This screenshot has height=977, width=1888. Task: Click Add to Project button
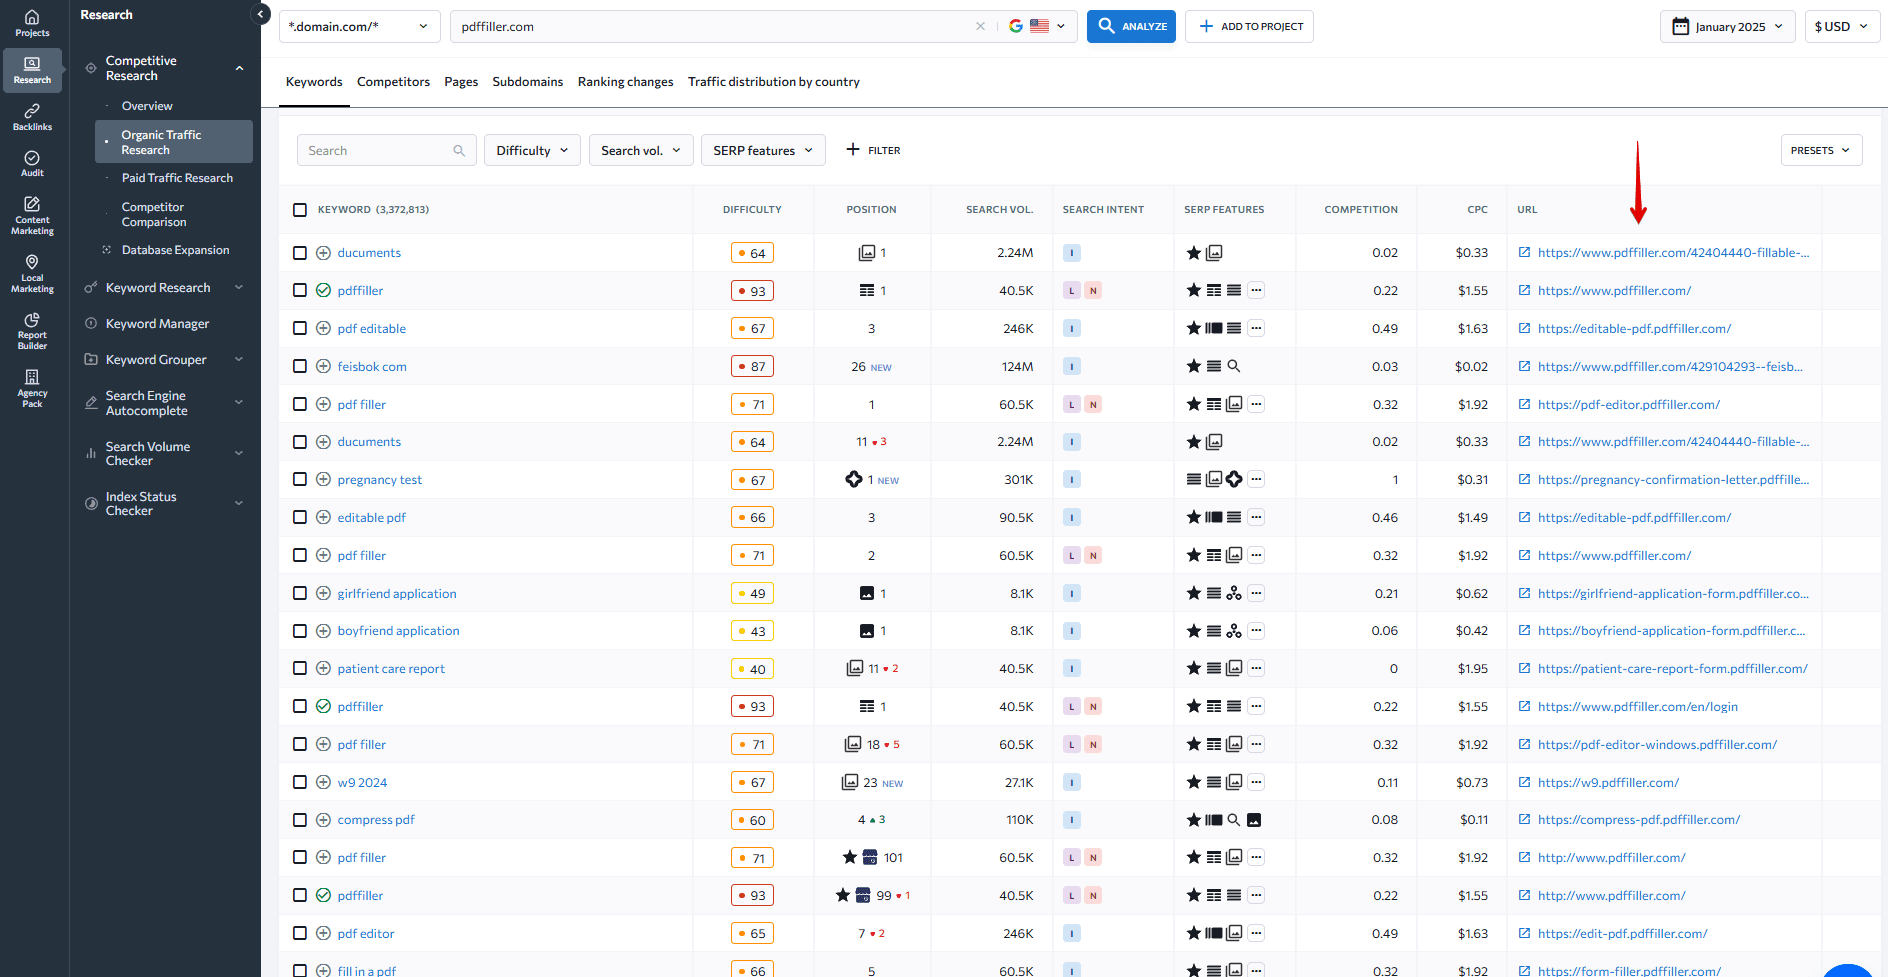click(1249, 26)
